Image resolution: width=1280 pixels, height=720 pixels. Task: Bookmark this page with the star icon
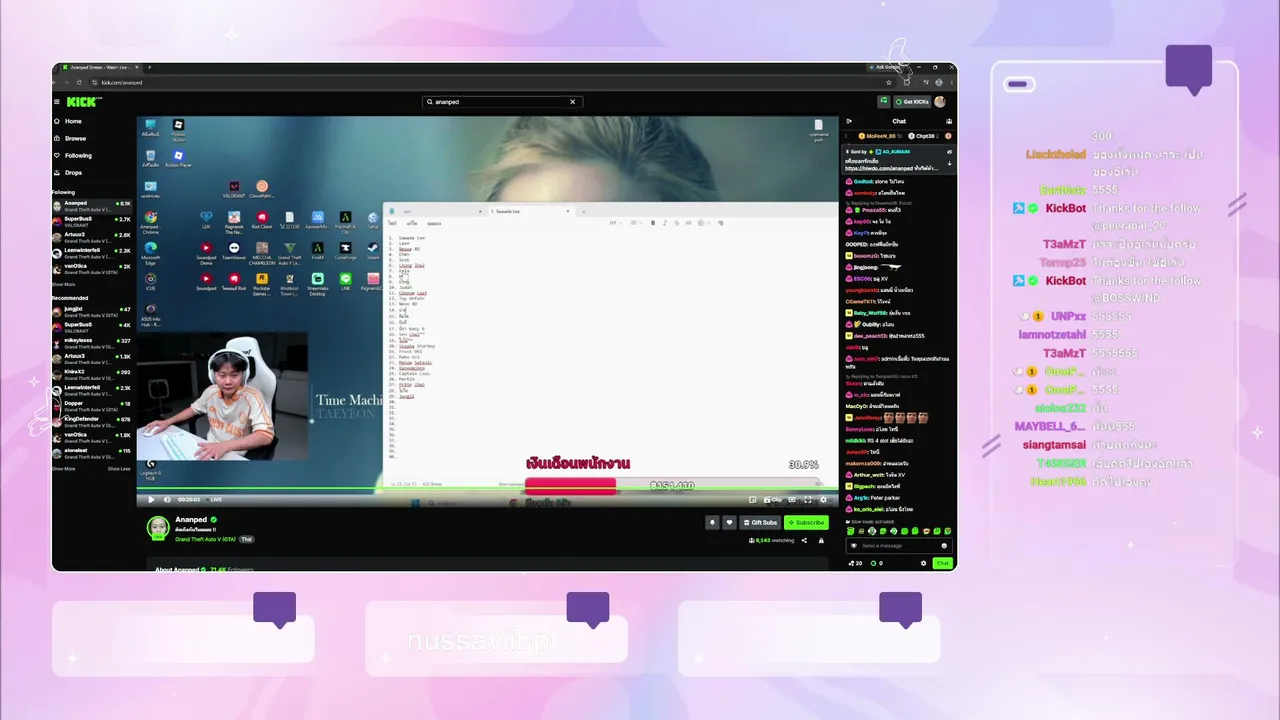pos(891,82)
